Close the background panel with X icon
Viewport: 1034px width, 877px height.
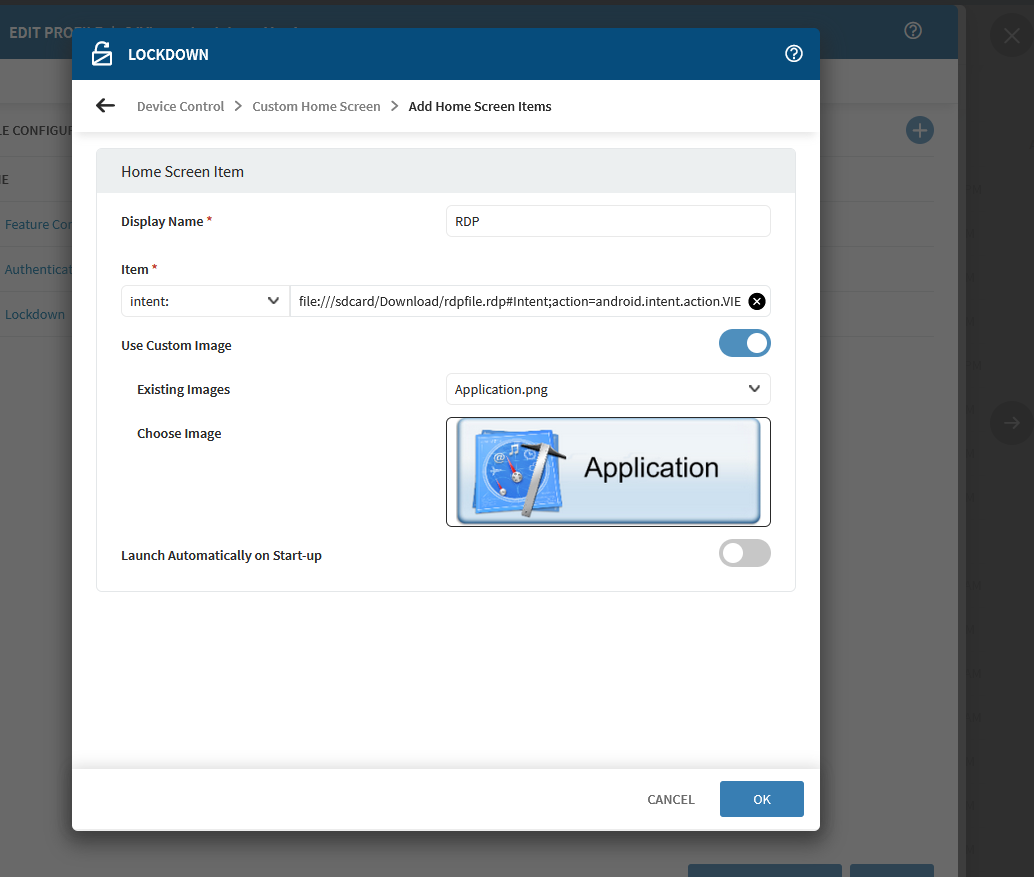(1011, 35)
